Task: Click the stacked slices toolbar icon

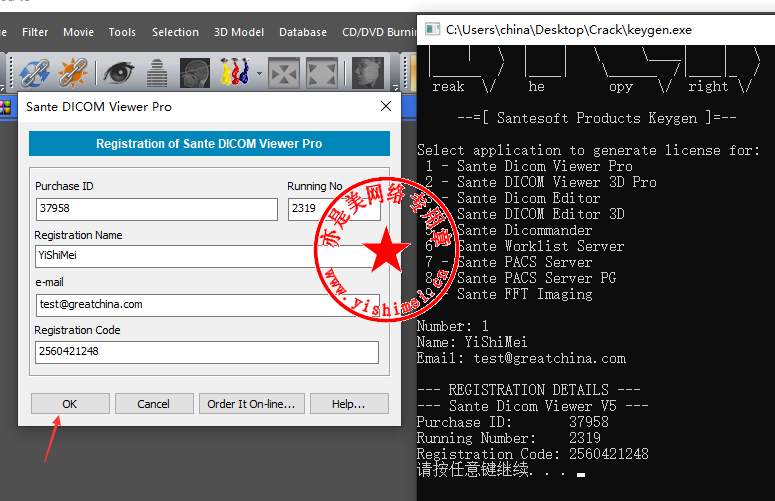Action: (x=157, y=72)
